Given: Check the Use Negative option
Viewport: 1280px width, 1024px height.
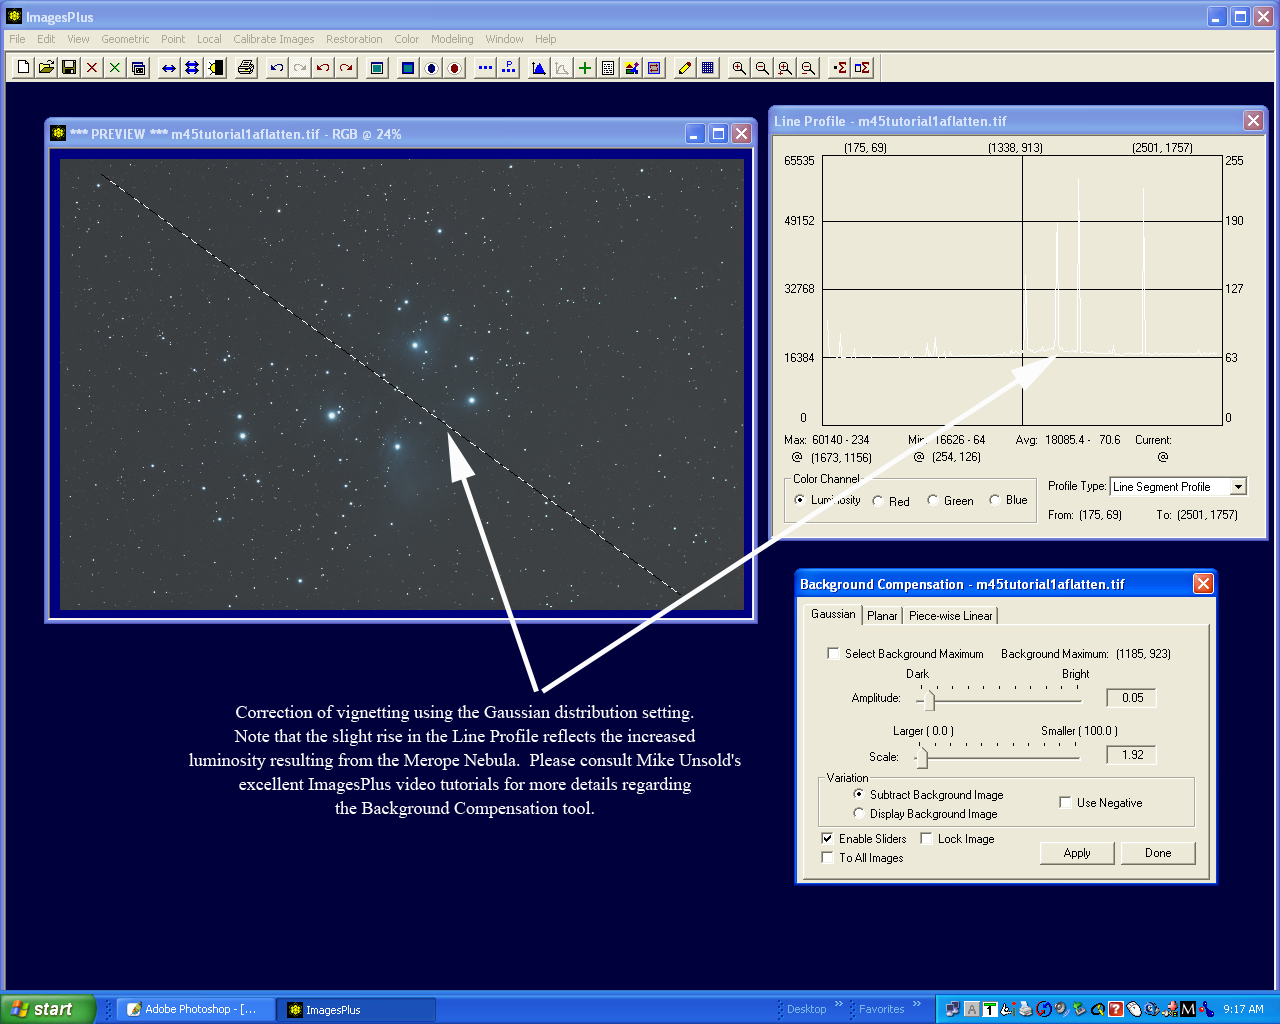Looking at the screenshot, I should [1065, 803].
